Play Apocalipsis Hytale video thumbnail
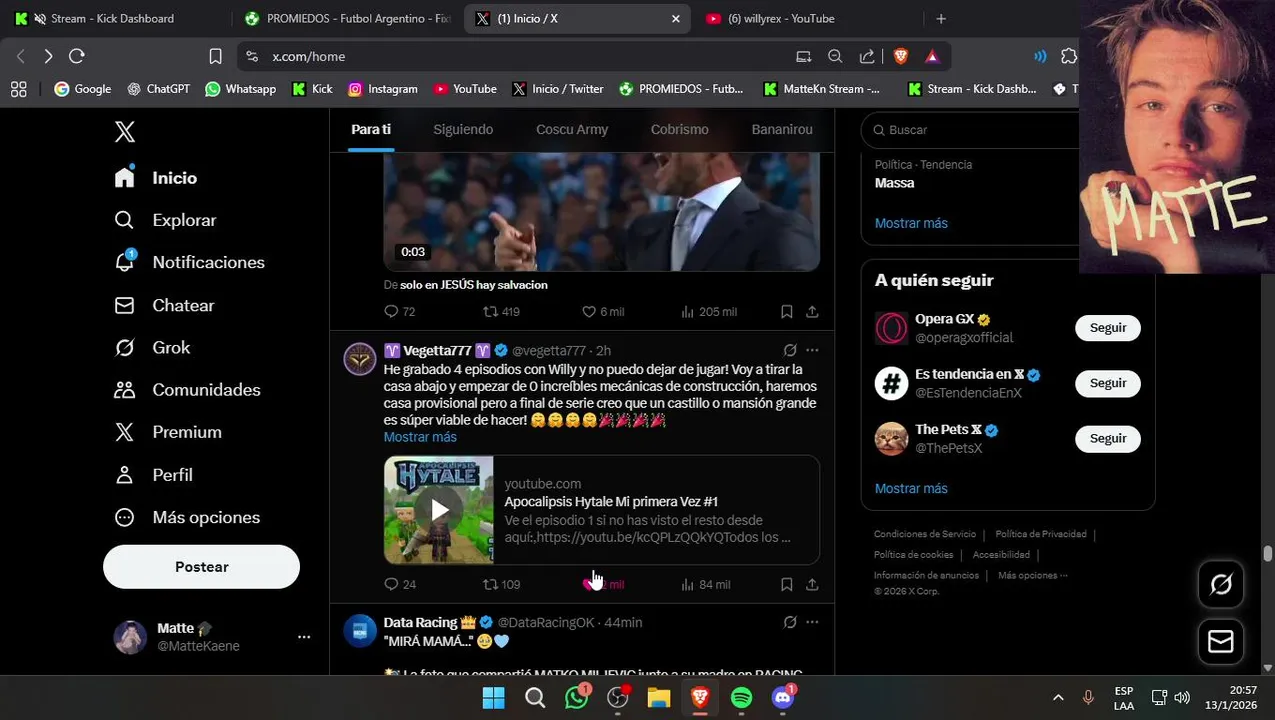This screenshot has width=1275, height=720. 439,510
